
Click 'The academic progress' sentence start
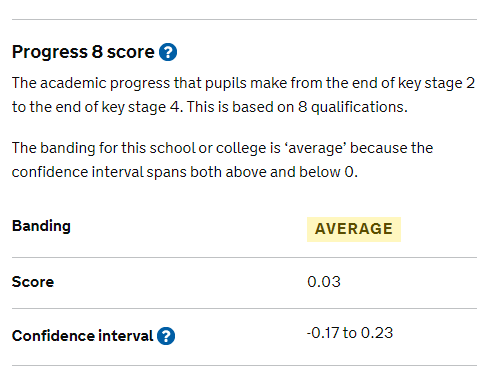pyautogui.click(x=91, y=83)
